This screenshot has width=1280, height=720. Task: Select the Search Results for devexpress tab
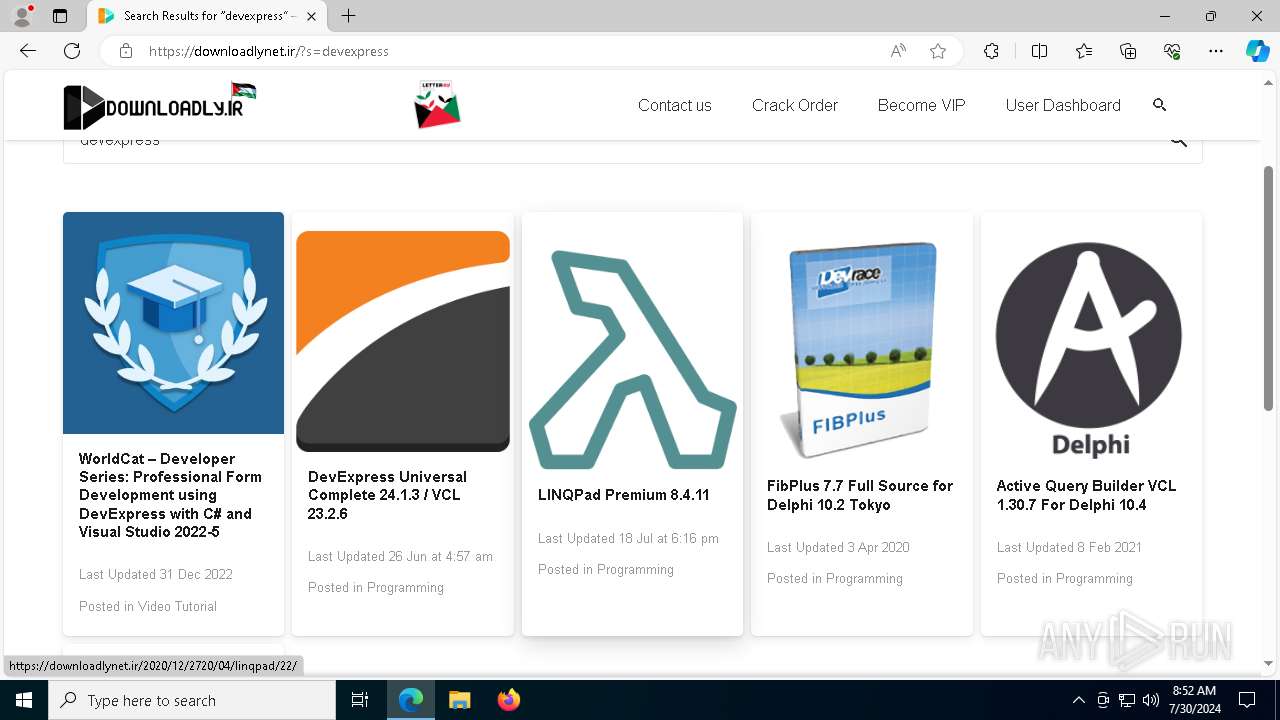coord(207,16)
